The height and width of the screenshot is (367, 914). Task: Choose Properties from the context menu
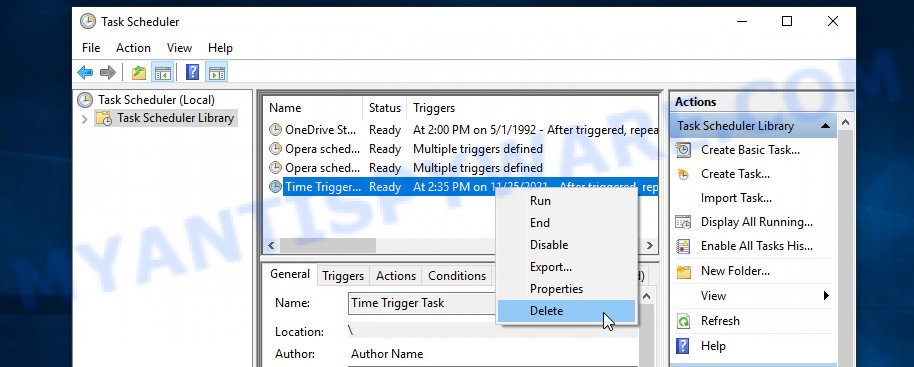[566, 289]
